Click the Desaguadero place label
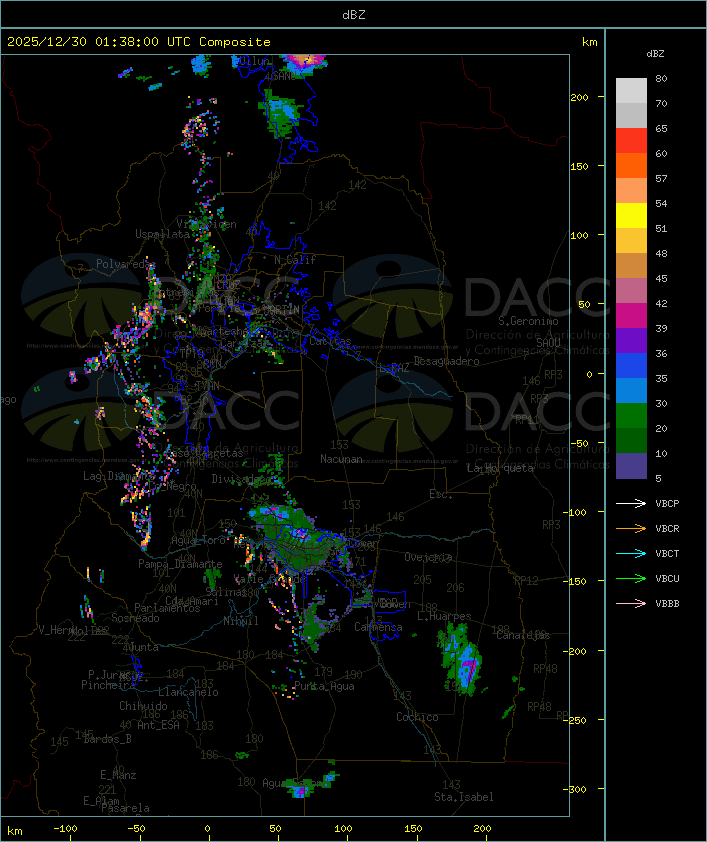The image size is (707, 842). tap(447, 361)
